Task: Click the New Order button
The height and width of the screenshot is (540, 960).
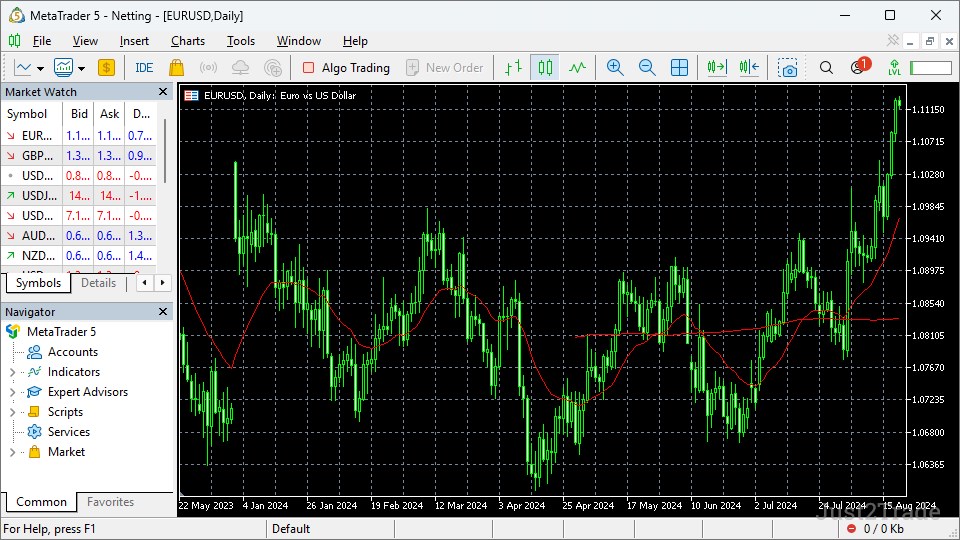Action: (x=445, y=67)
